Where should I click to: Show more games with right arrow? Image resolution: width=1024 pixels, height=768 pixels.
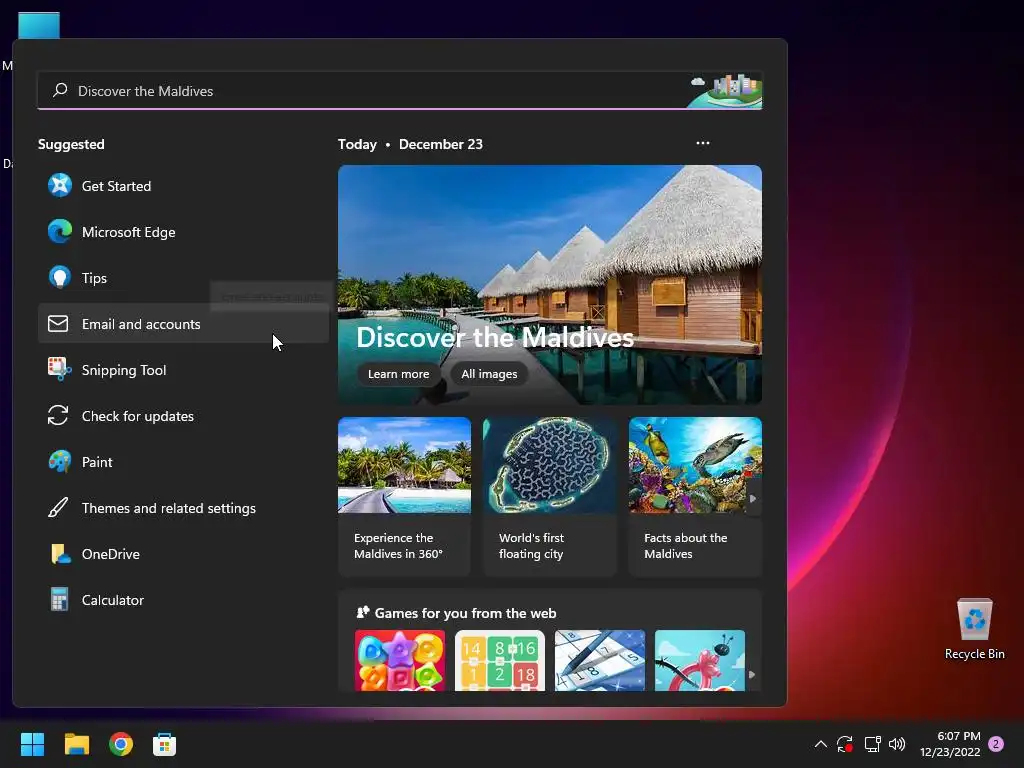coord(752,674)
